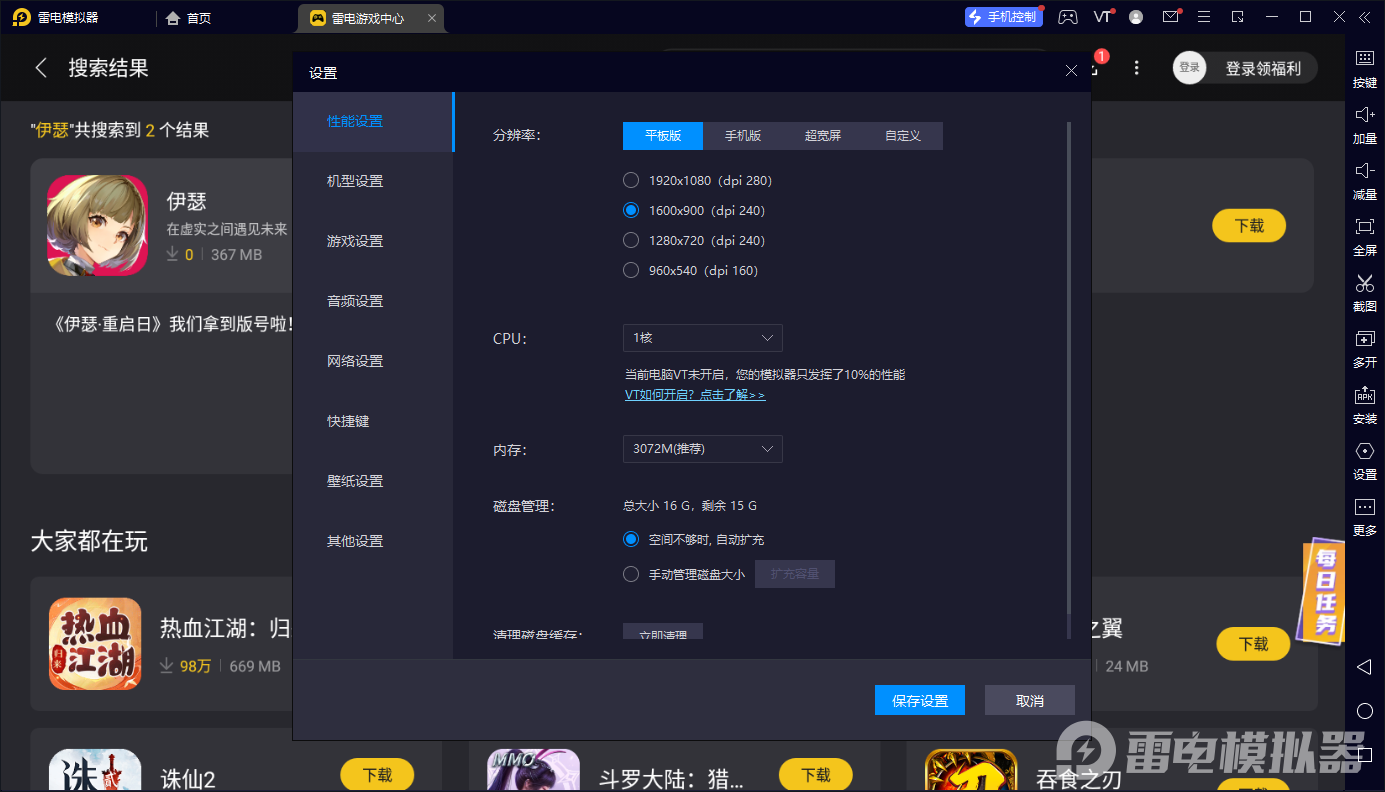This screenshot has width=1385, height=792.
Task: Save settings with the 保存设置 button
Action: (x=919, y=700)
